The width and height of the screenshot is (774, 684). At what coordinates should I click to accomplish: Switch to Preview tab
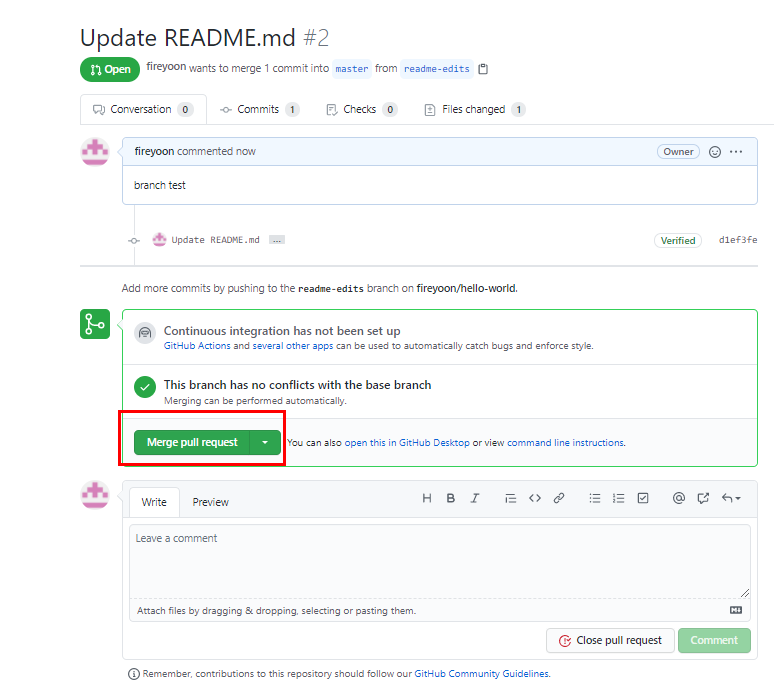(x=210, y=502)
